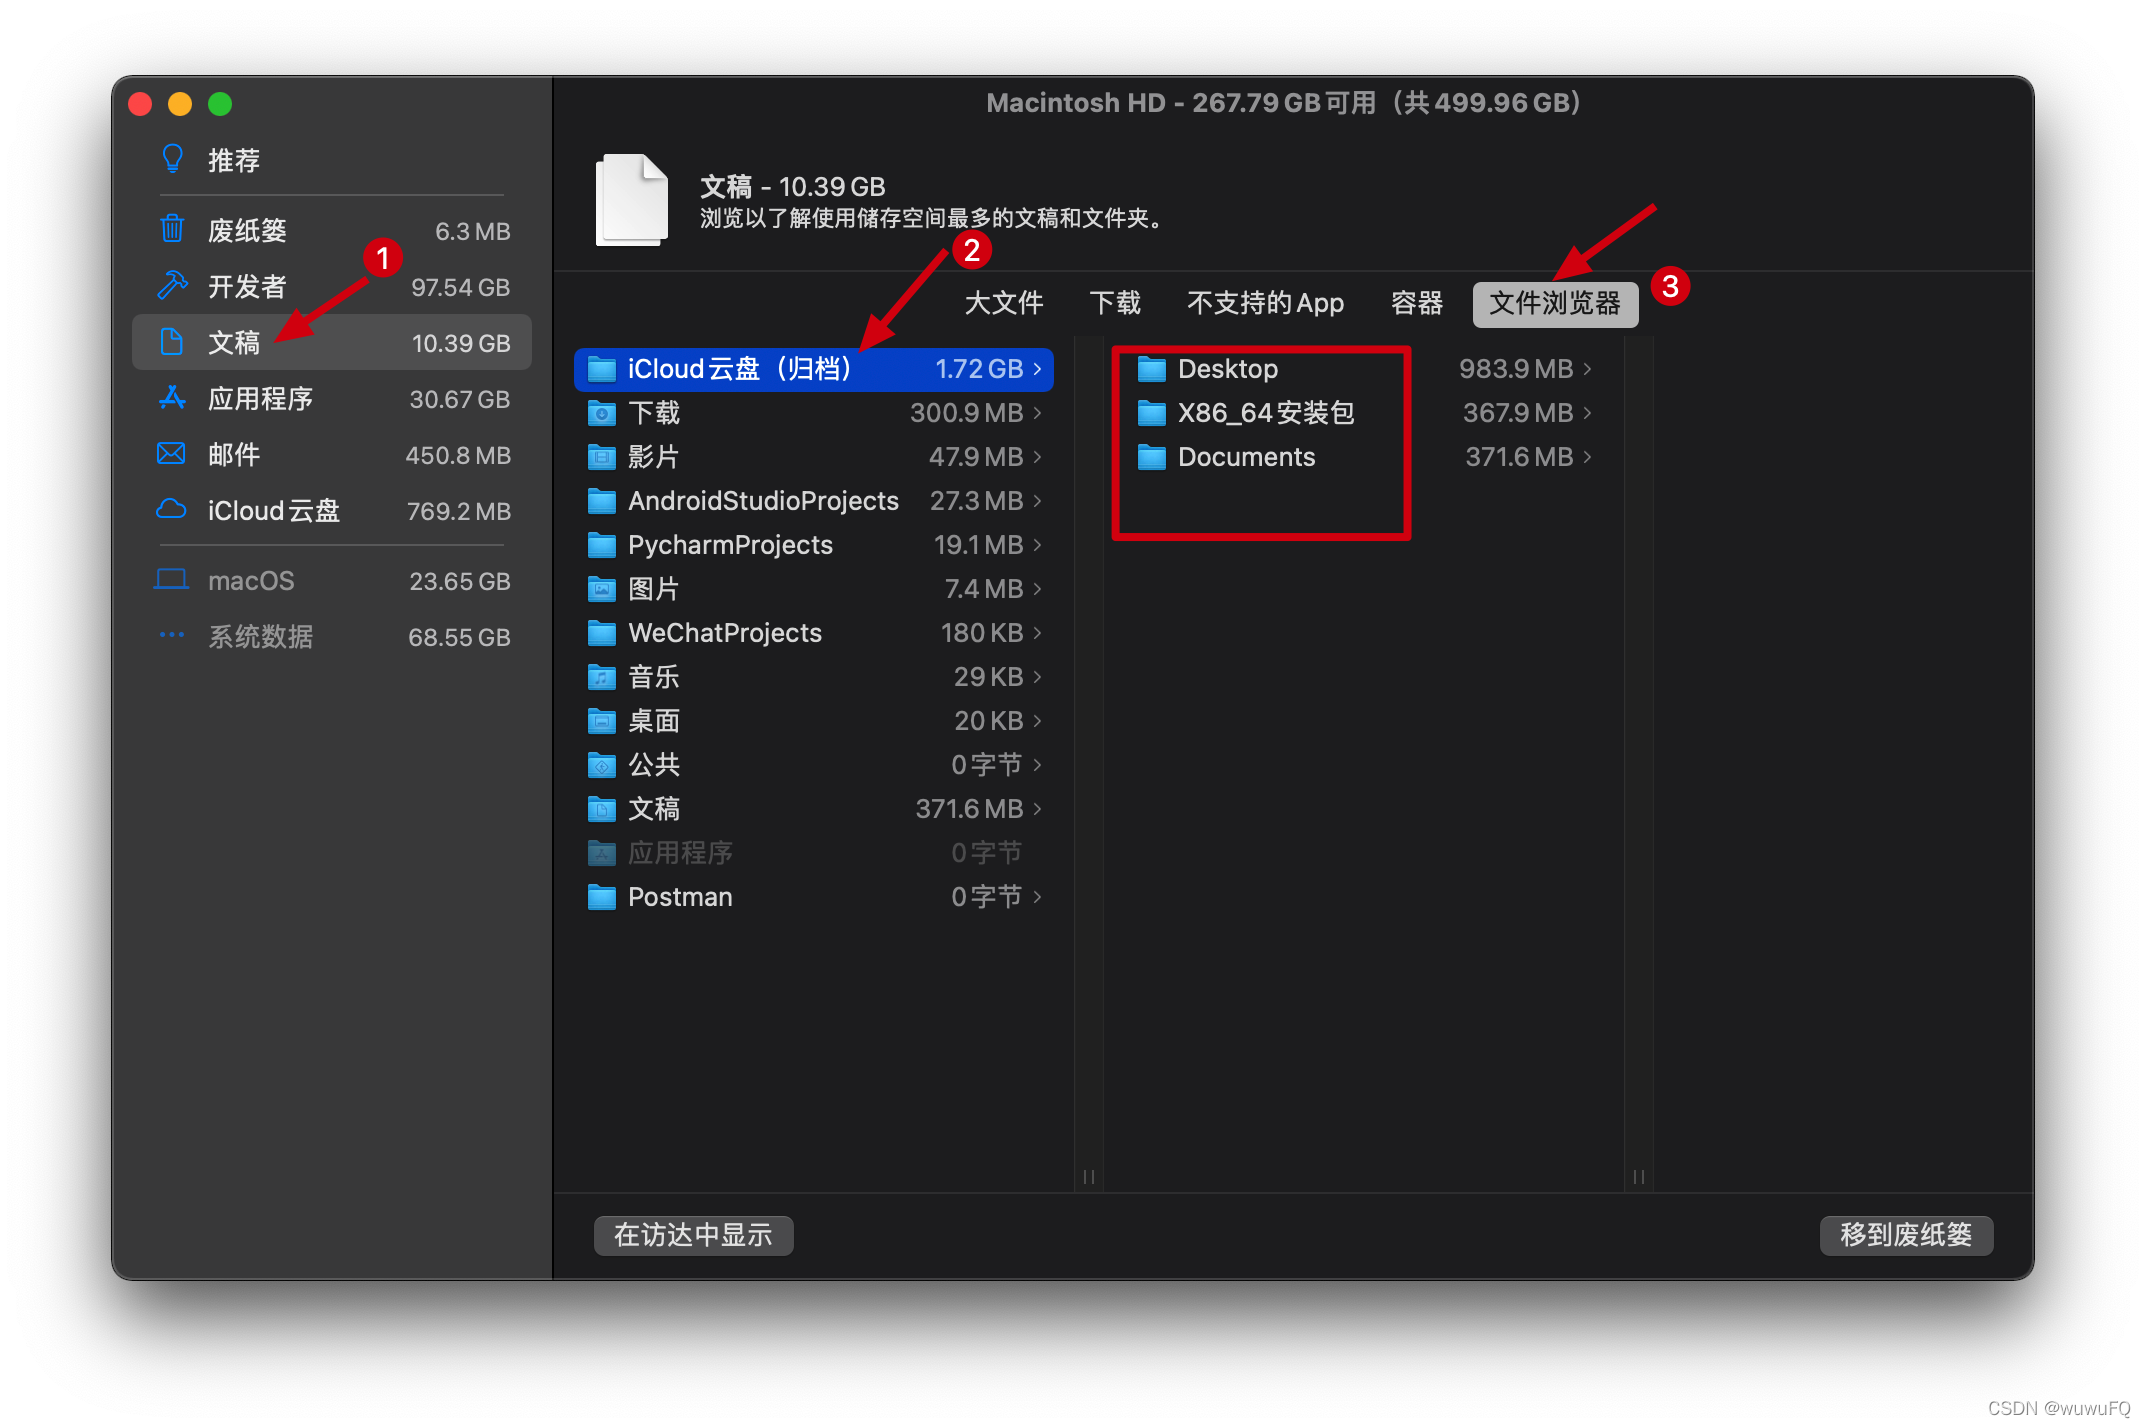The height and width of the screenshot is (1428, 2146).
Task: Open Applications via App Store icon
Action: [172, 398]
